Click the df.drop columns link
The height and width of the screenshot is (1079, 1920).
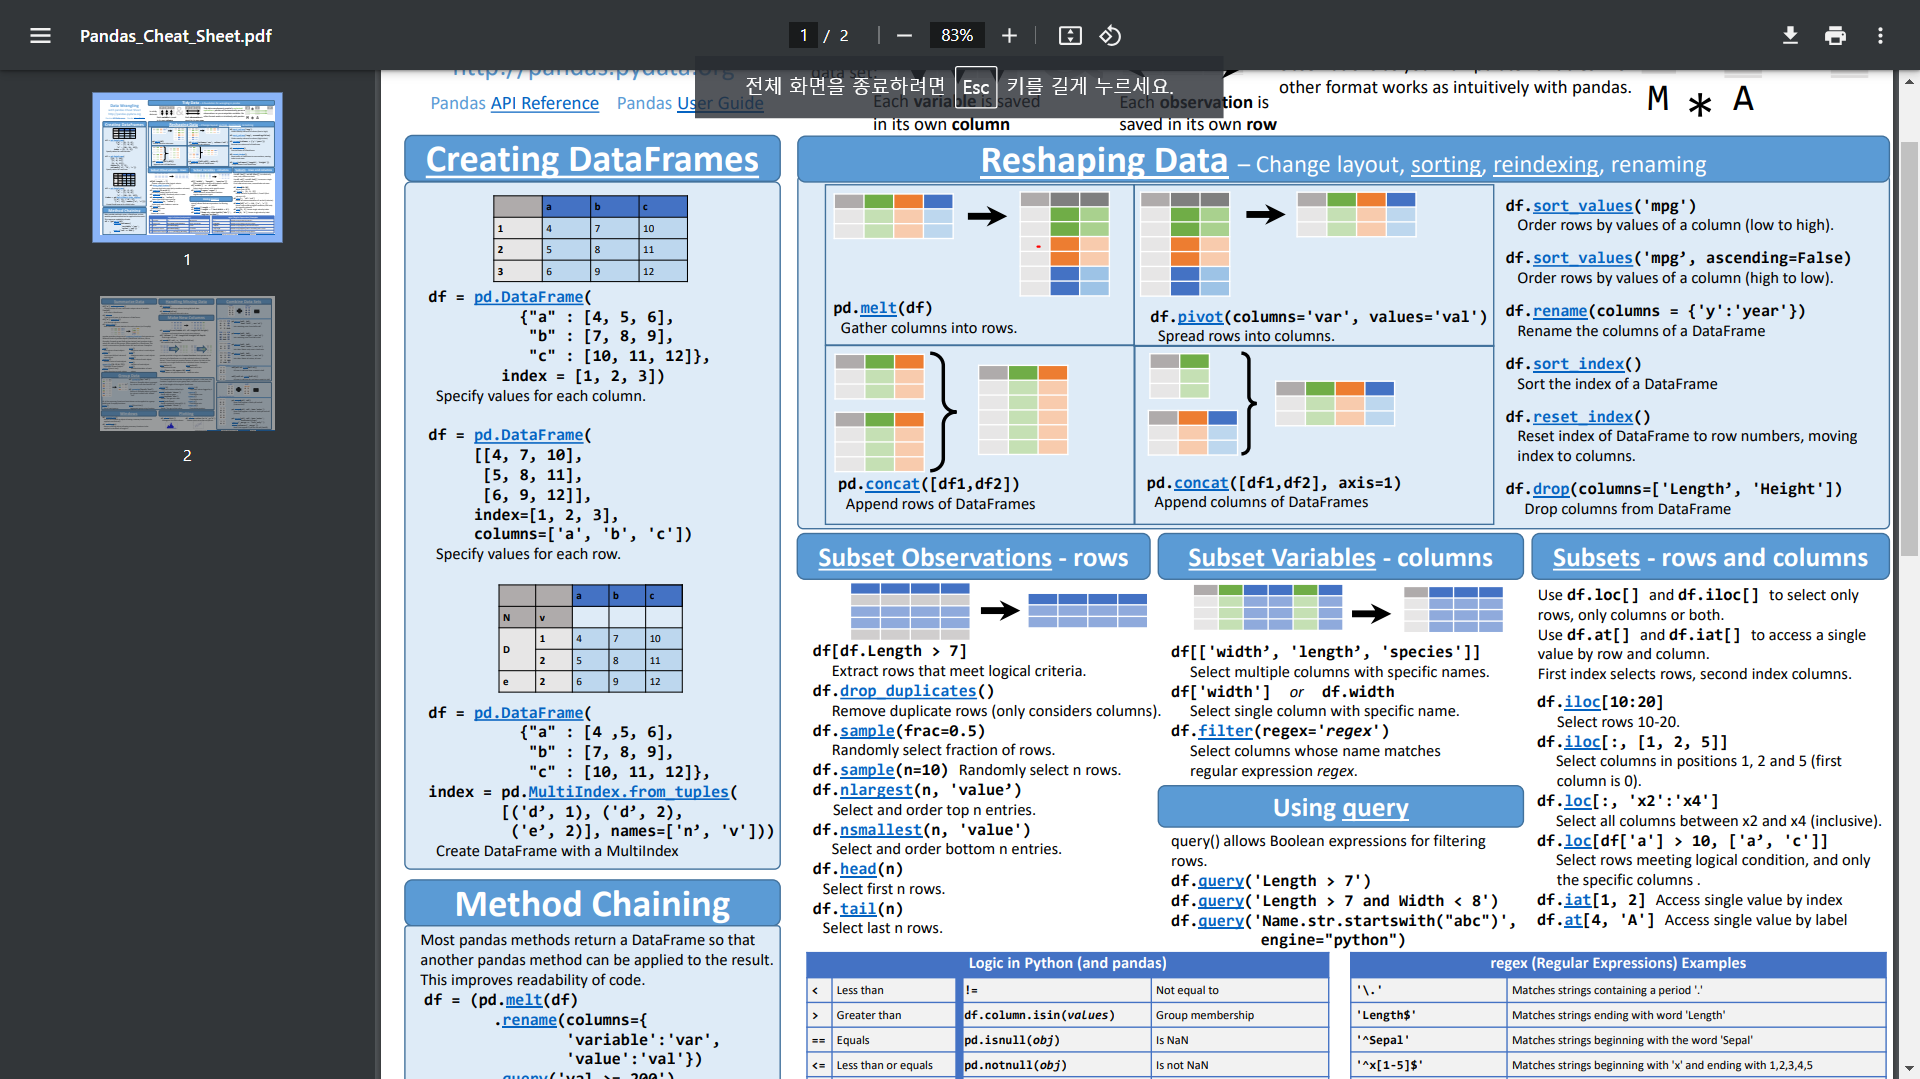[1551, 489]
